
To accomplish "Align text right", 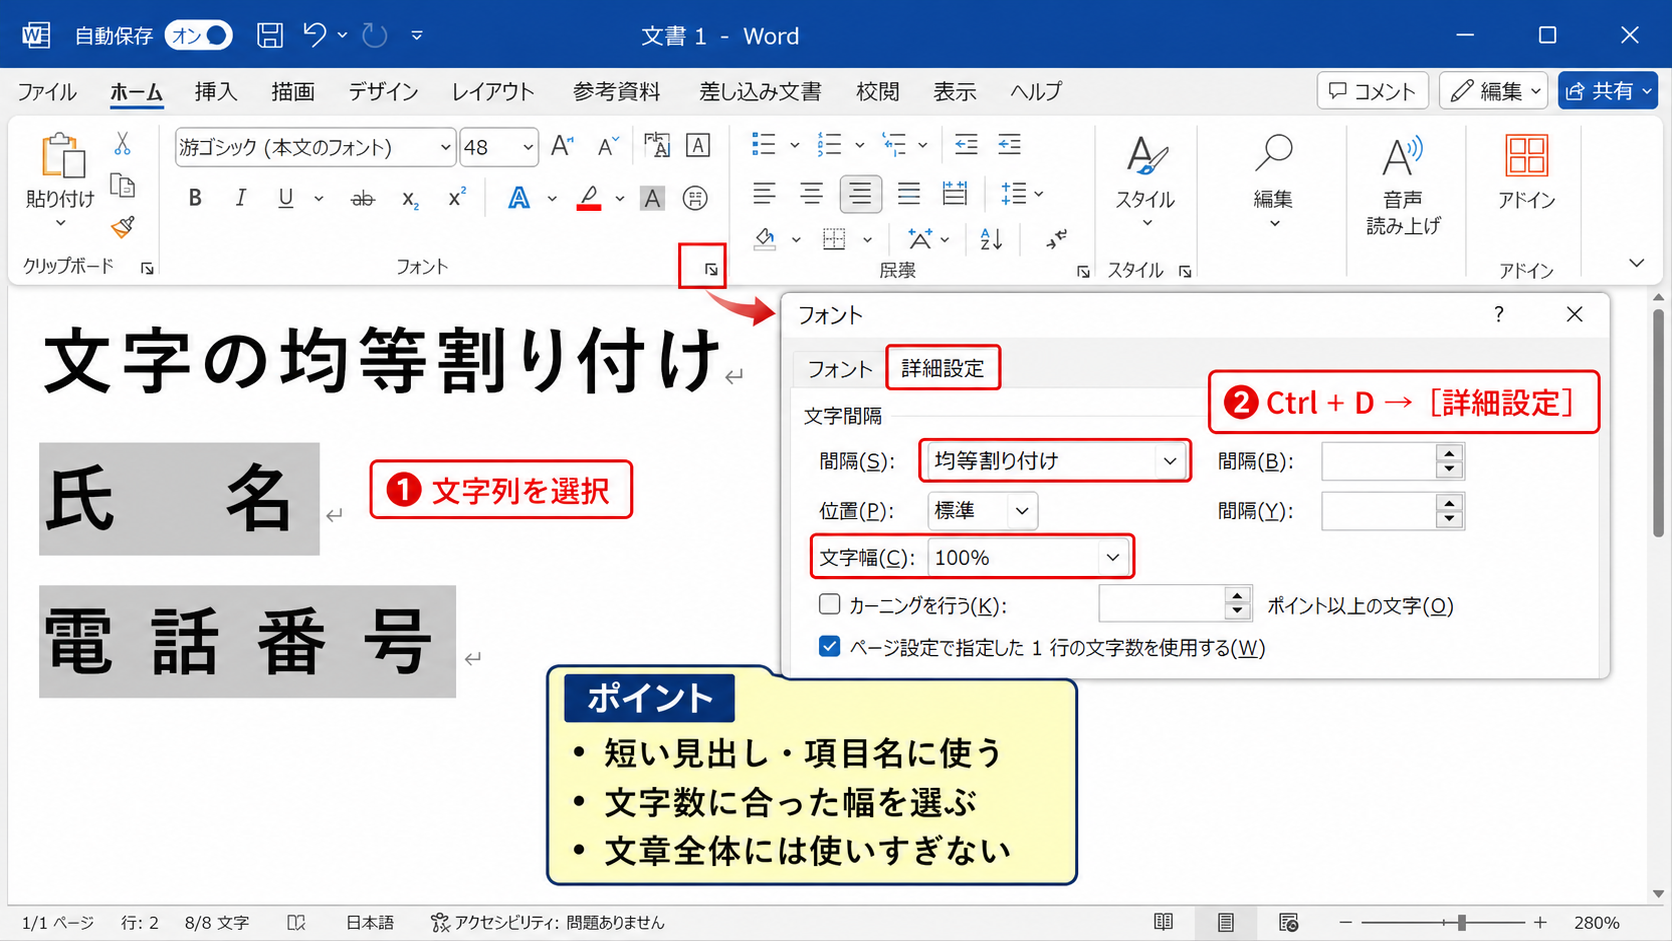I will (x=860, y=193).
